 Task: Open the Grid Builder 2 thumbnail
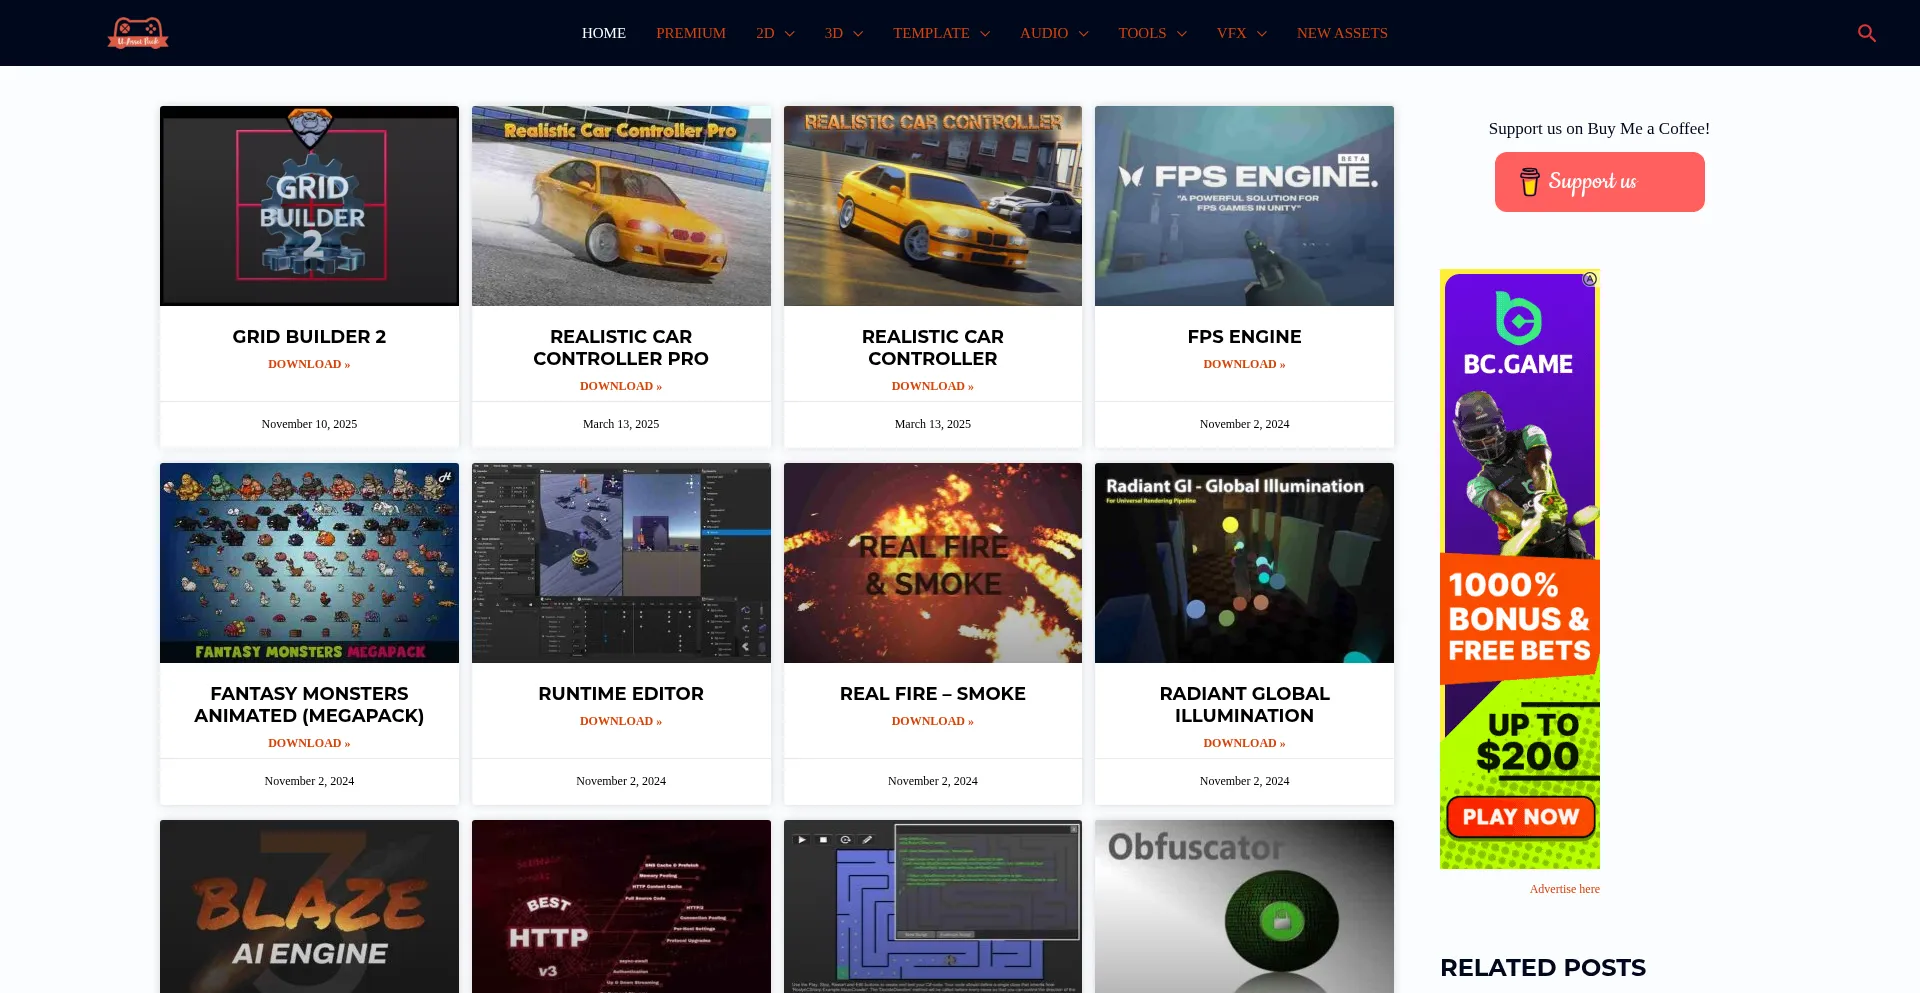tap(309, 206)
